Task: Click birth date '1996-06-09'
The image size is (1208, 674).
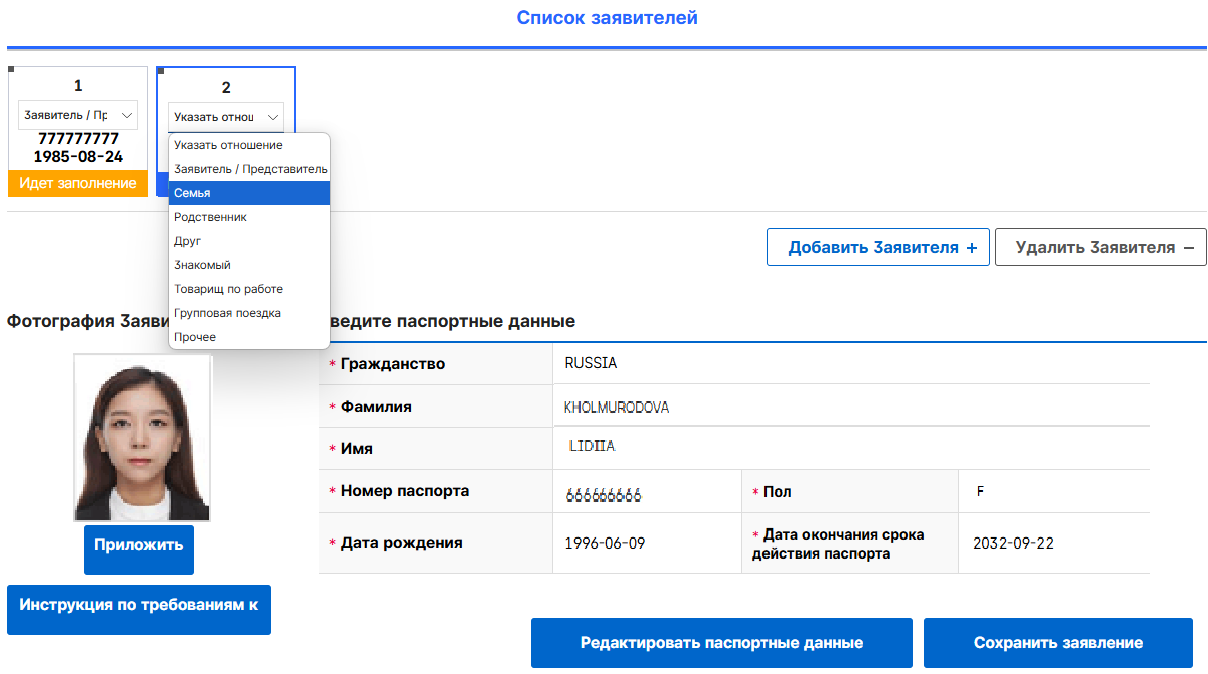Action: (x=605, y=544)
